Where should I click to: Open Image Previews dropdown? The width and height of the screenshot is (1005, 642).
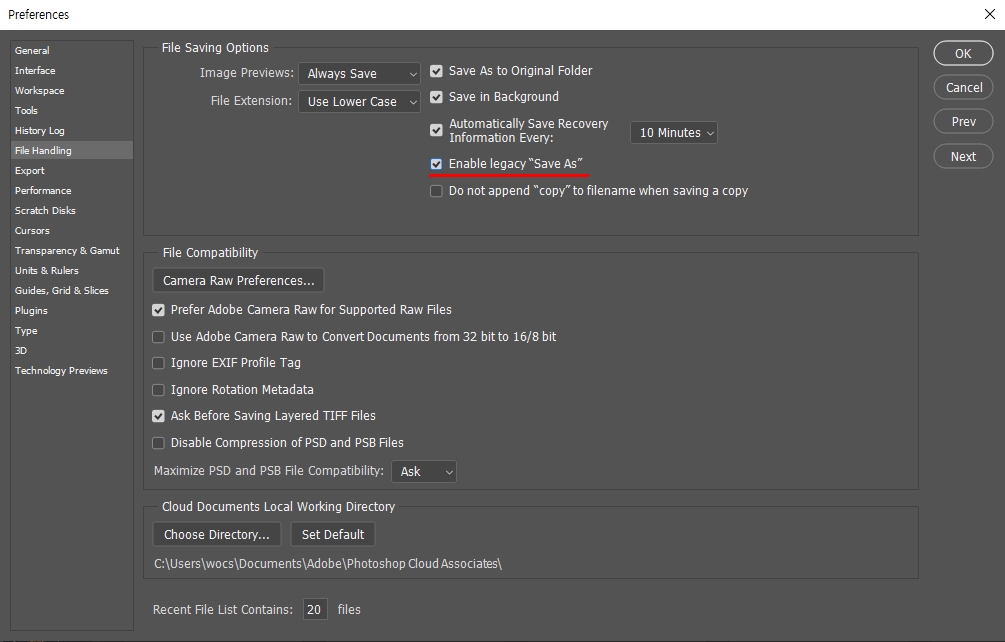360,74
